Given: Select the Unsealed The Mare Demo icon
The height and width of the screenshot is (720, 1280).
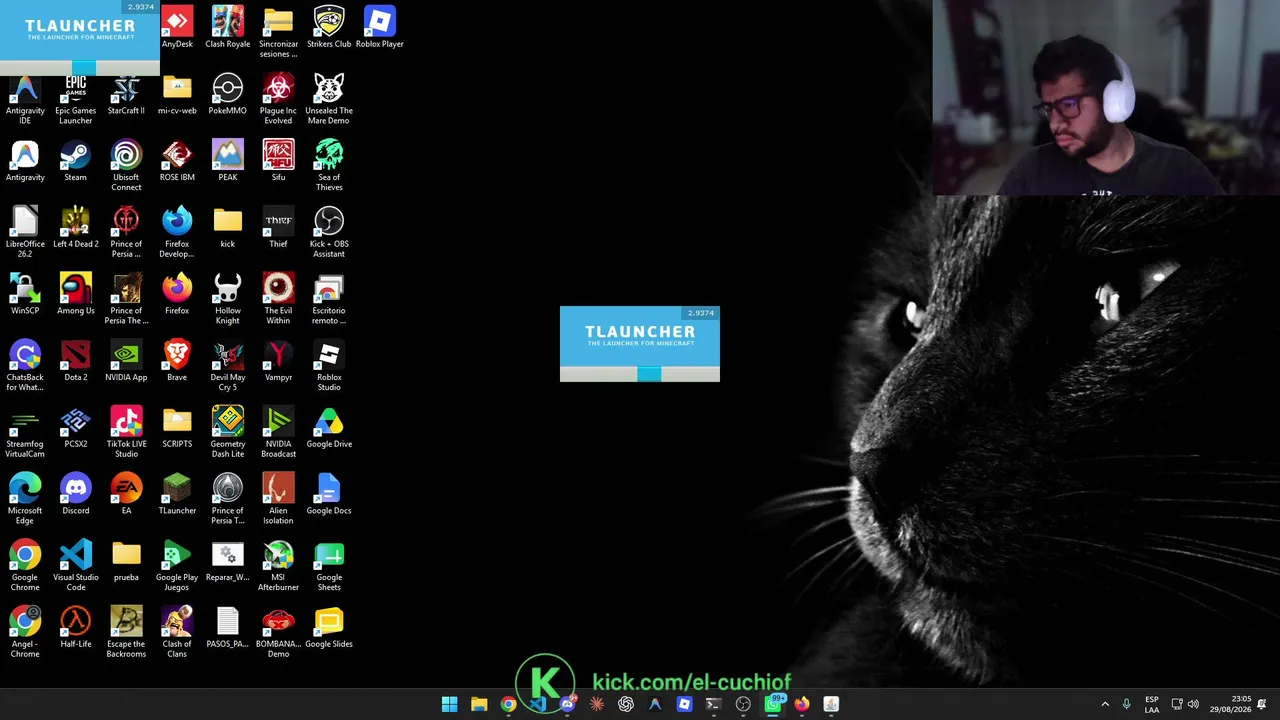Looking at the screenshot, I should (x=329, y=100).
